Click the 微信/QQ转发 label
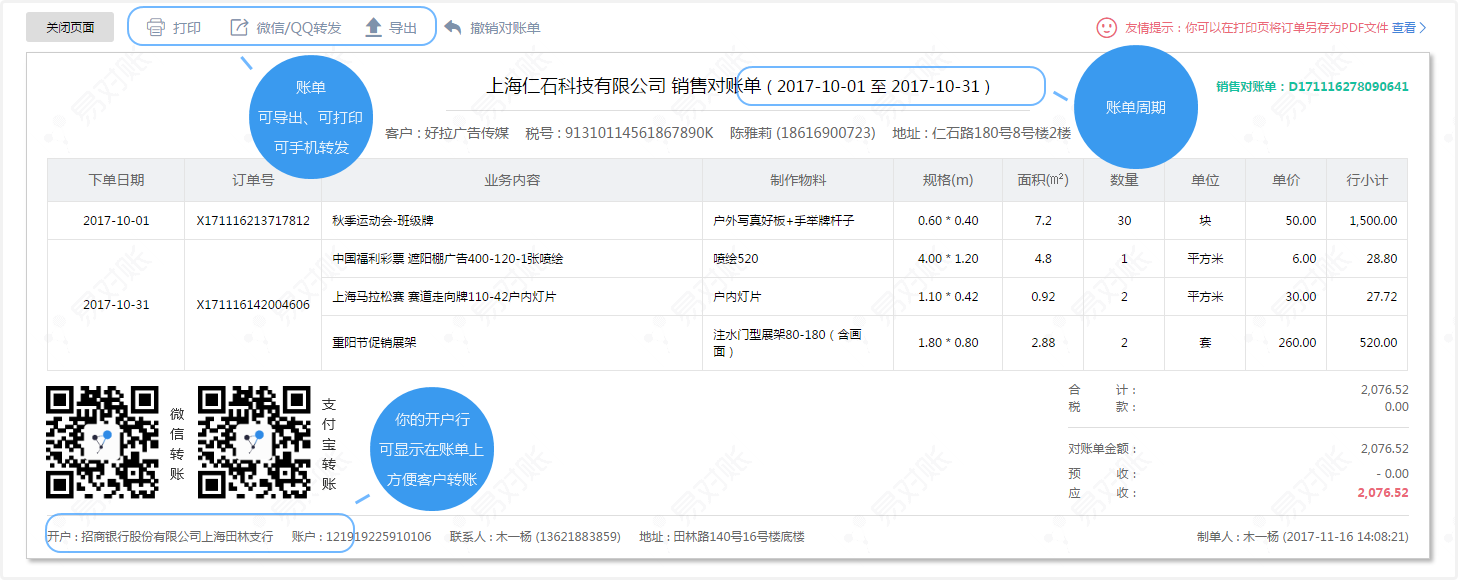Viewport: 1458px width, 580px height. [299, 28]
